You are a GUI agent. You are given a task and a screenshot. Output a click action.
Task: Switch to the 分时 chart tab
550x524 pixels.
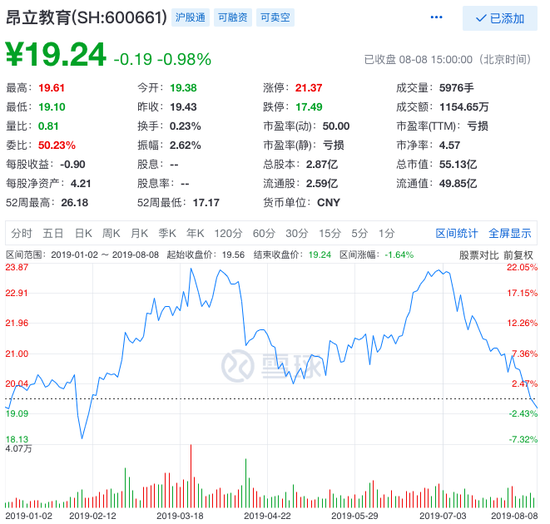click(21, 233)
